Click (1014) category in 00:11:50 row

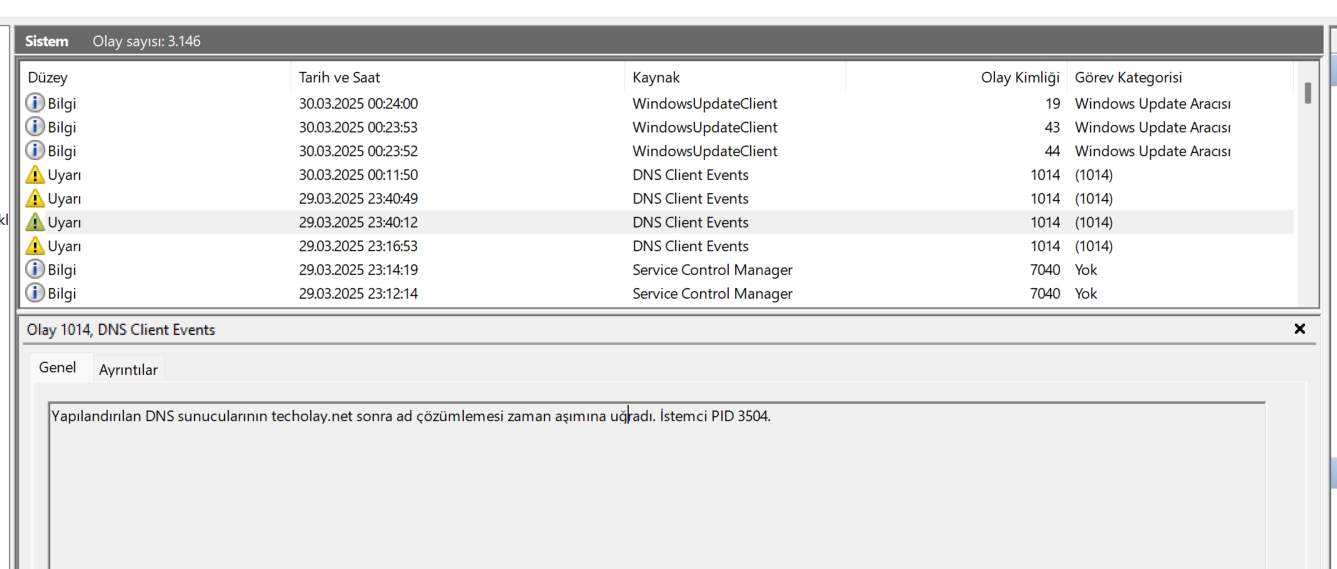(1094, 175)
